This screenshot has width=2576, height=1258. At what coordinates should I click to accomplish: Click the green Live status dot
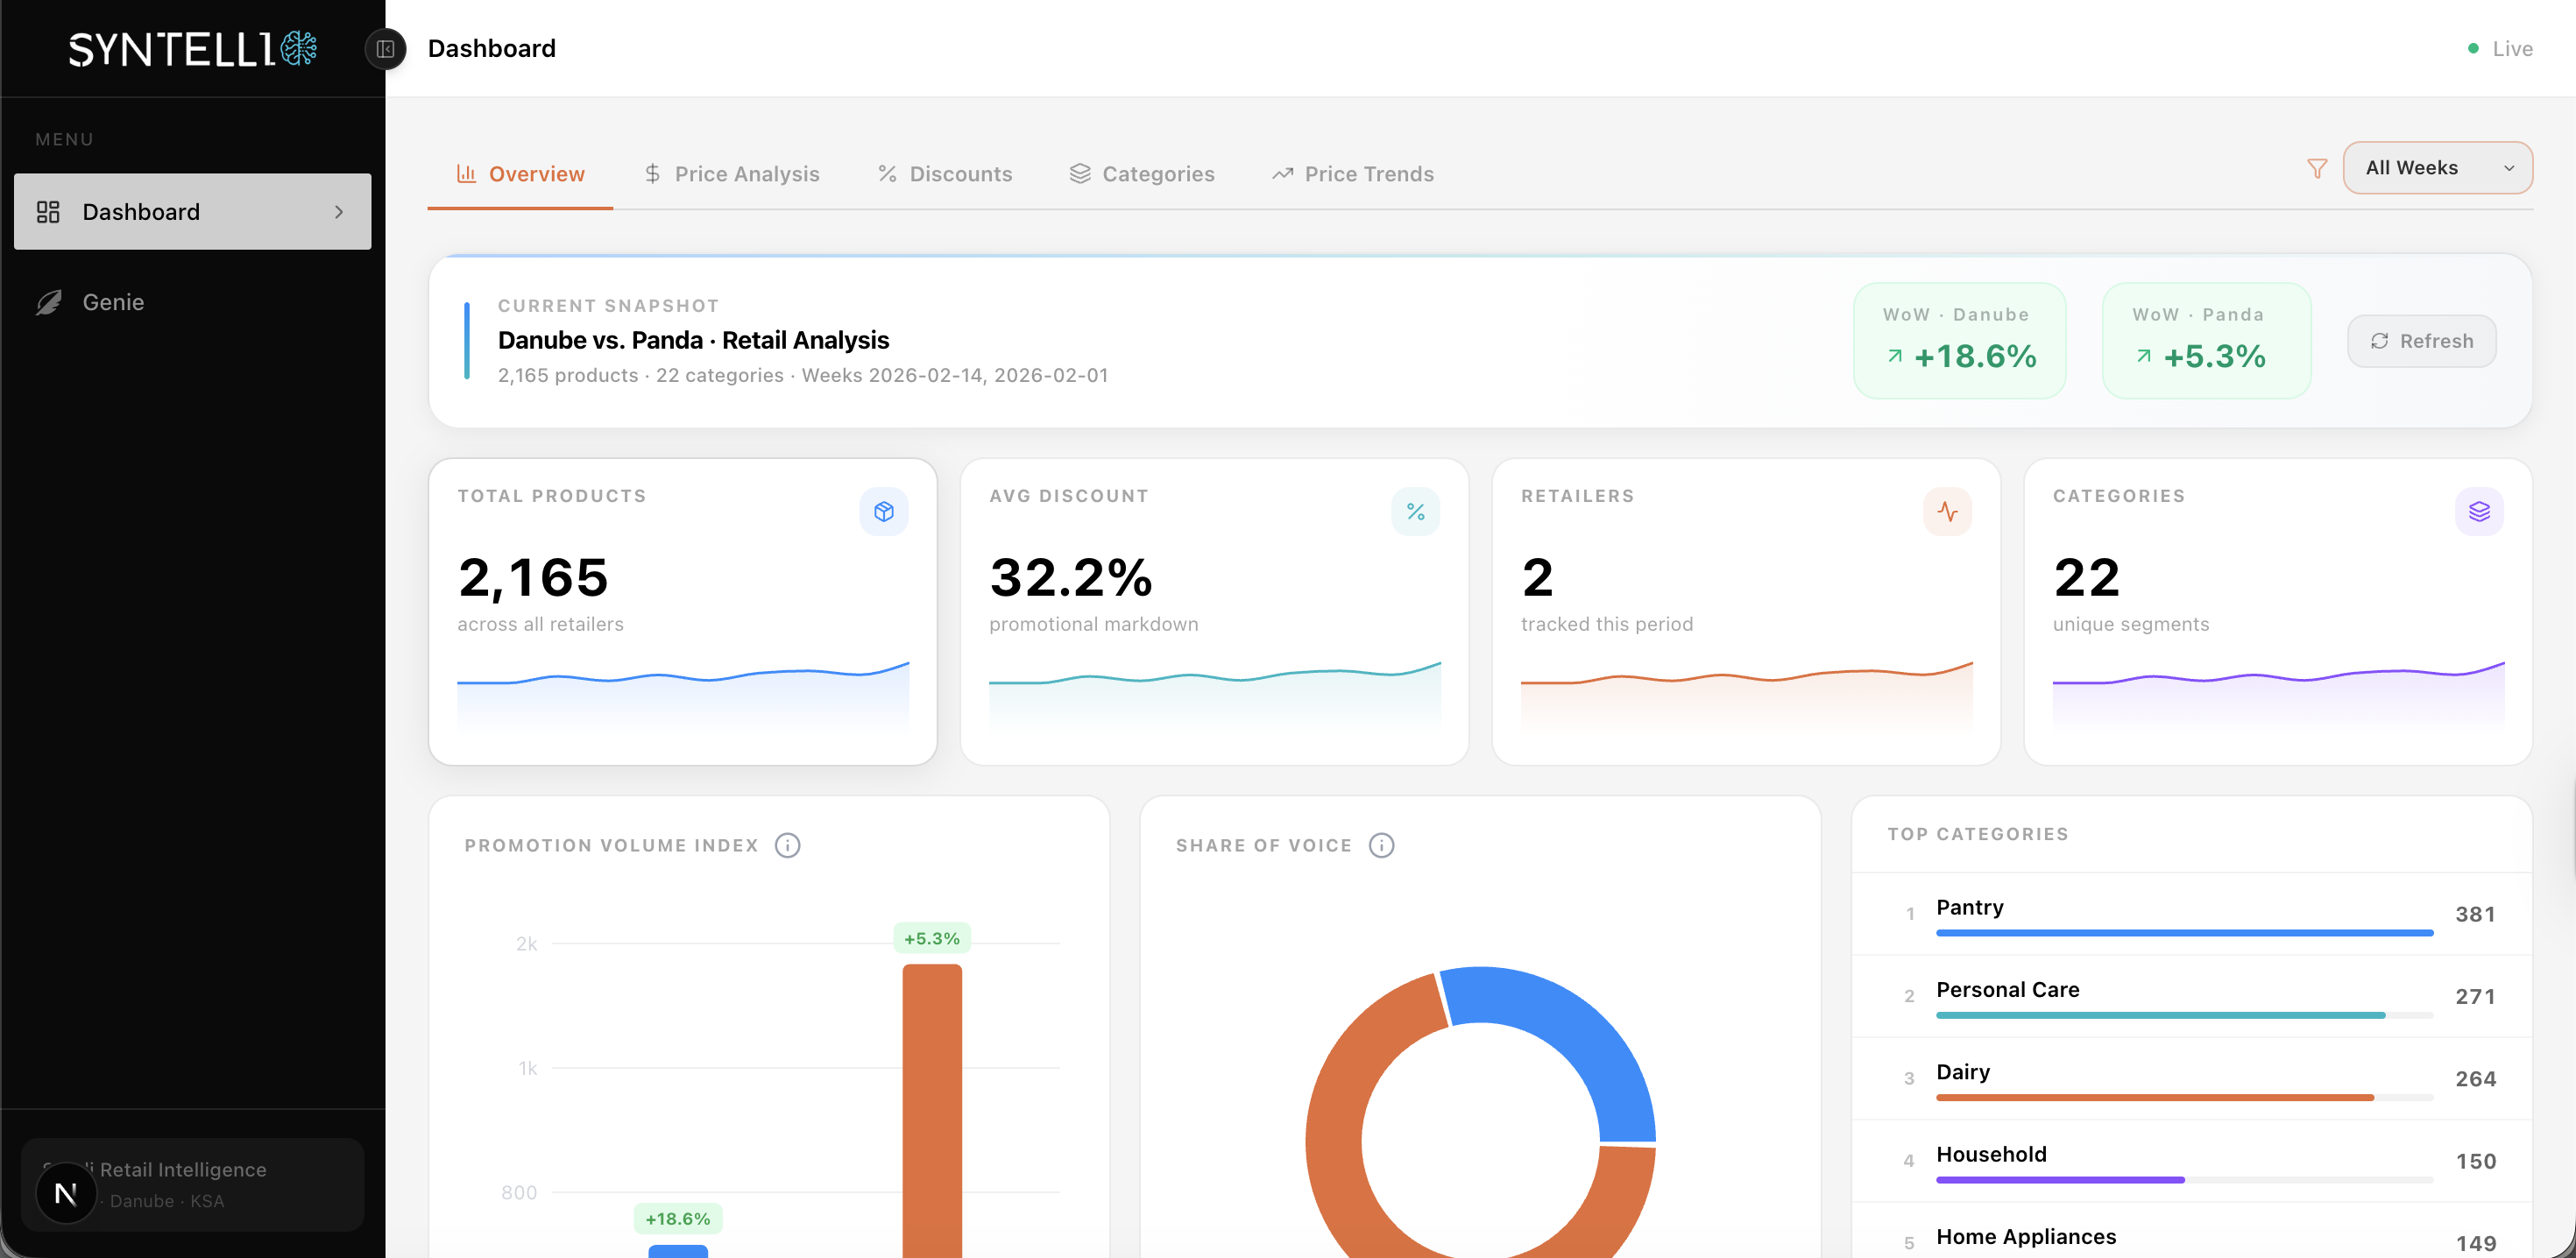2473,48
